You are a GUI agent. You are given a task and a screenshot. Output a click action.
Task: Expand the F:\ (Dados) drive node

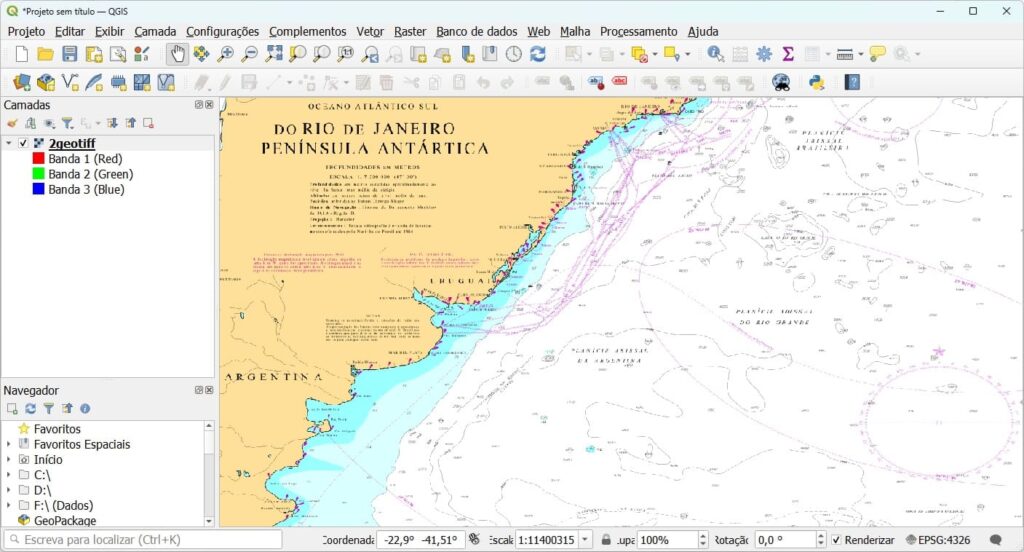[8, 505]
